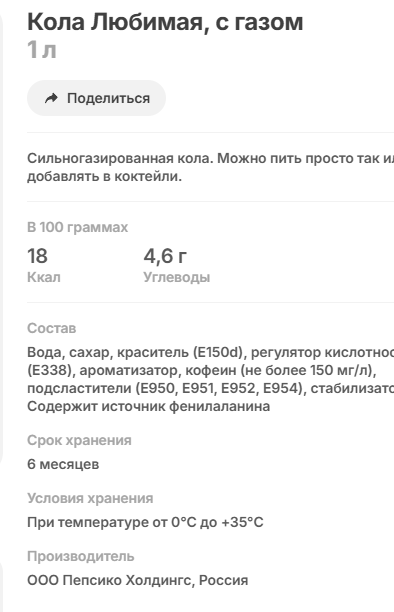The image size is (394, 612).
Task: Click the 4,6 г carbohydrates value
Action: pyautogui.click(x=165, y=256)
